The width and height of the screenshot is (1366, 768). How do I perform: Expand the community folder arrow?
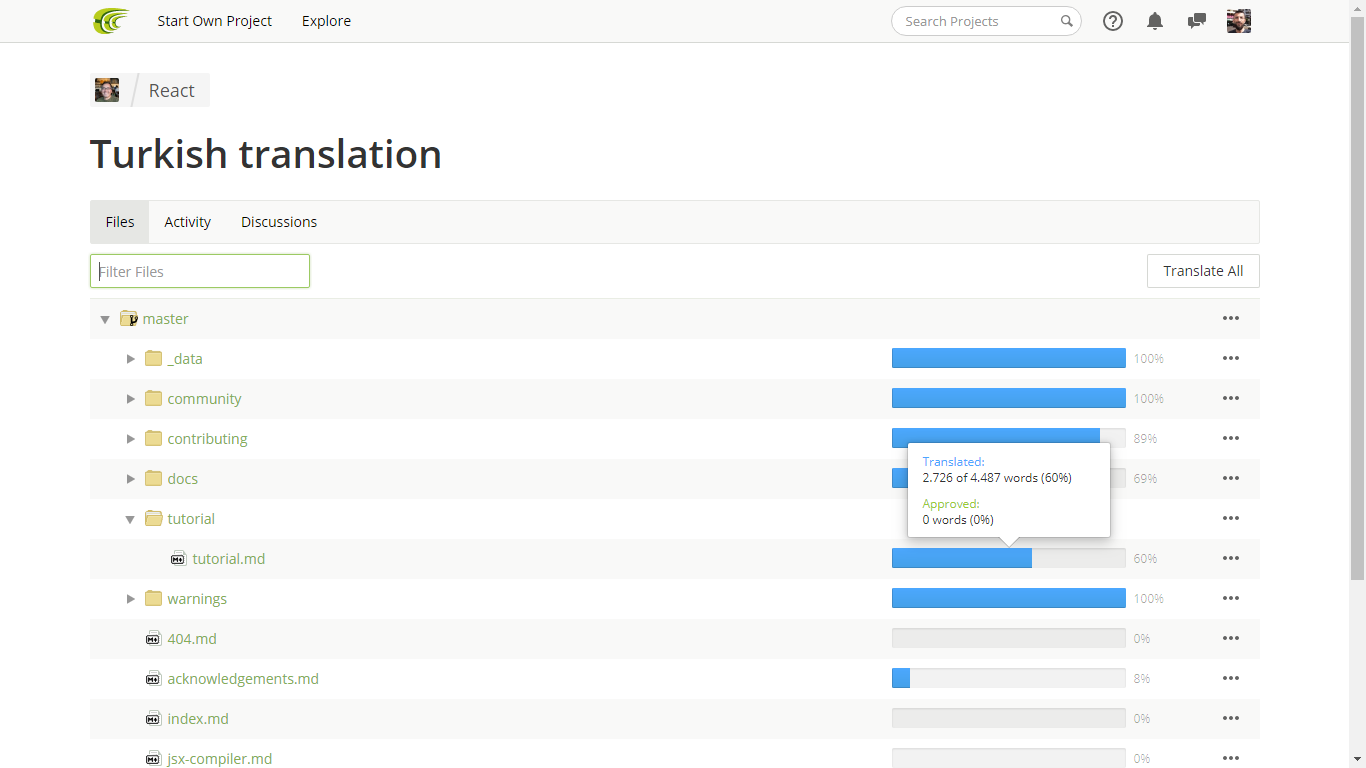[130, 398]
